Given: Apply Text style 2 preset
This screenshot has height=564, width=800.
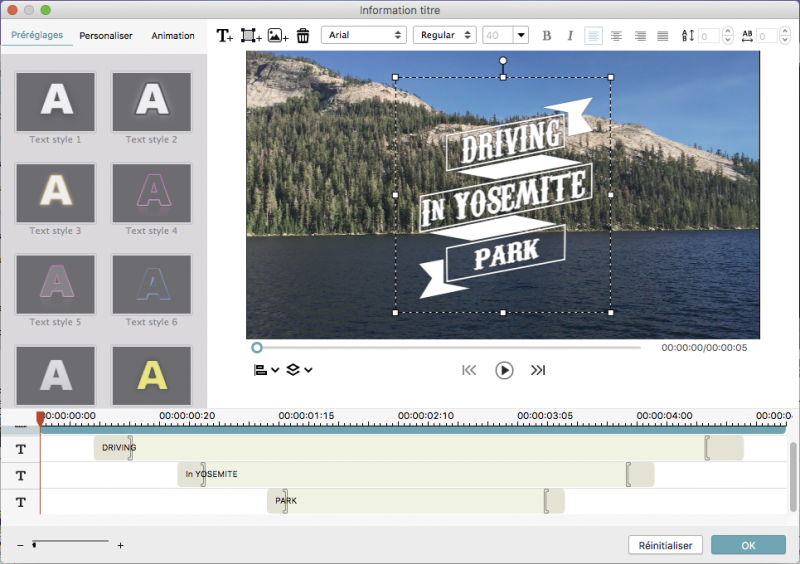Looking at the screenshot, I should click(x=152, y=102).
